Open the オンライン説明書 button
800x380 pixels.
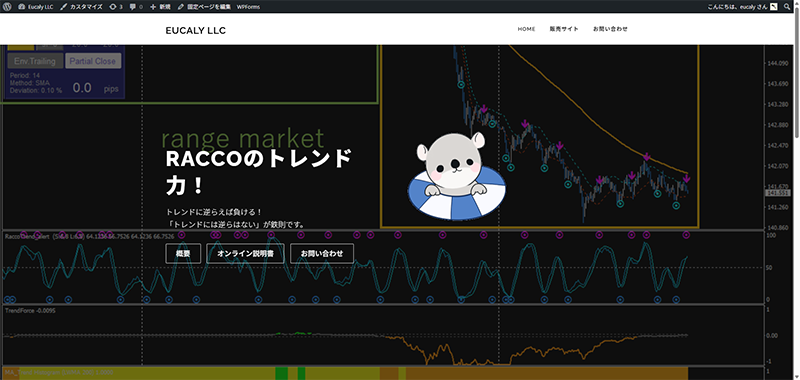[245, 254]
